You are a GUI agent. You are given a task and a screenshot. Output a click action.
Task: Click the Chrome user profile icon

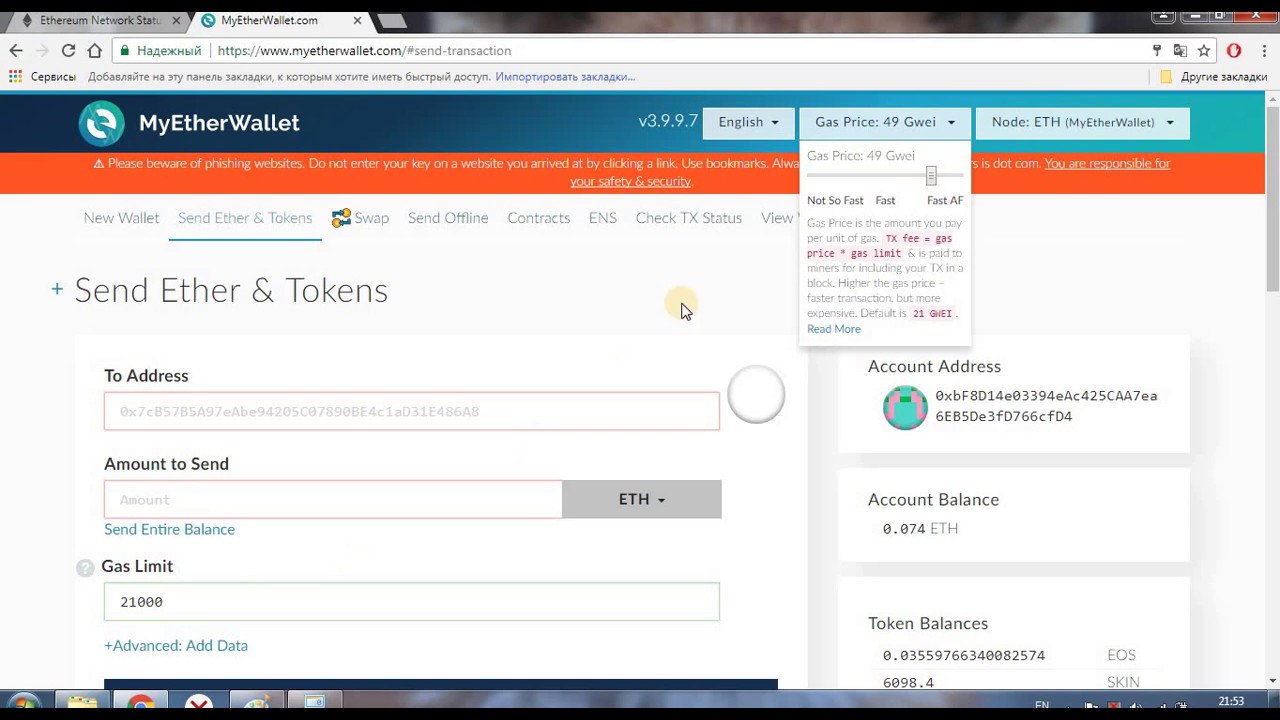coord(1163,15)
